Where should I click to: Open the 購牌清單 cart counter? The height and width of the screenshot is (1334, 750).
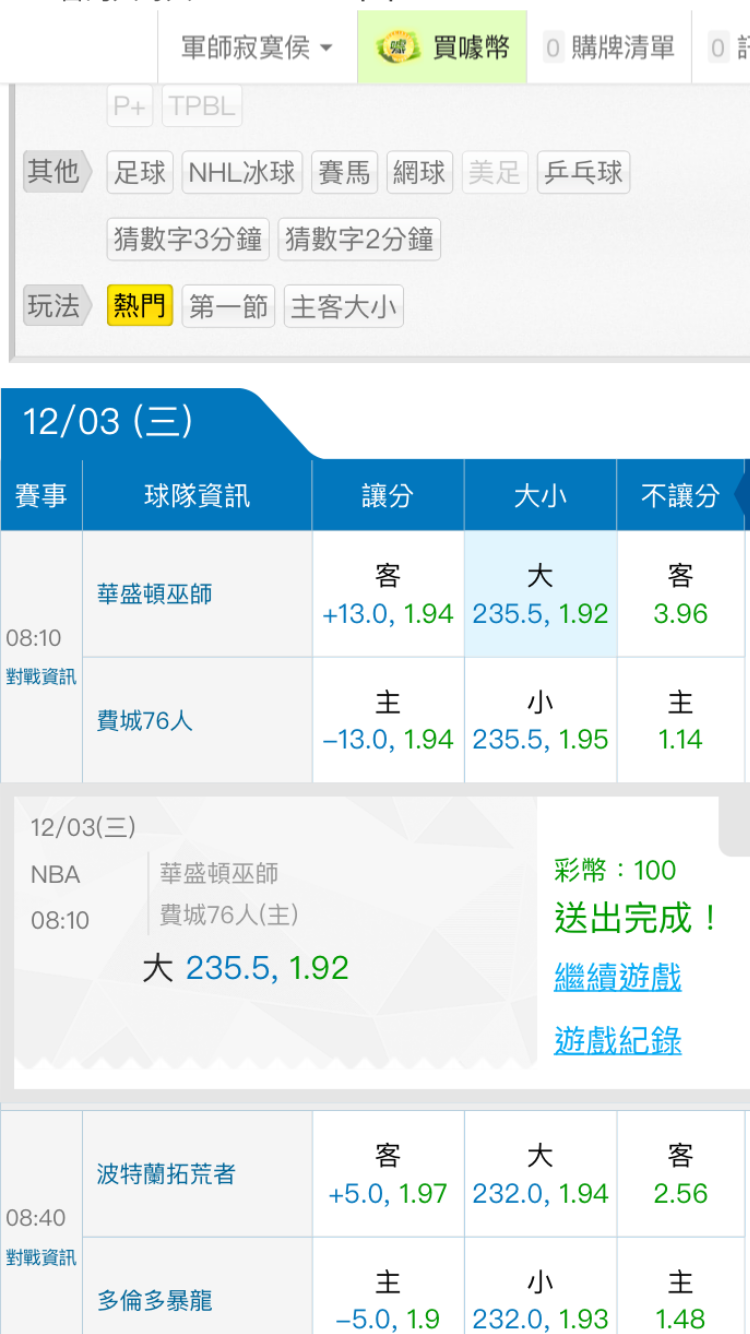(609, 47)
